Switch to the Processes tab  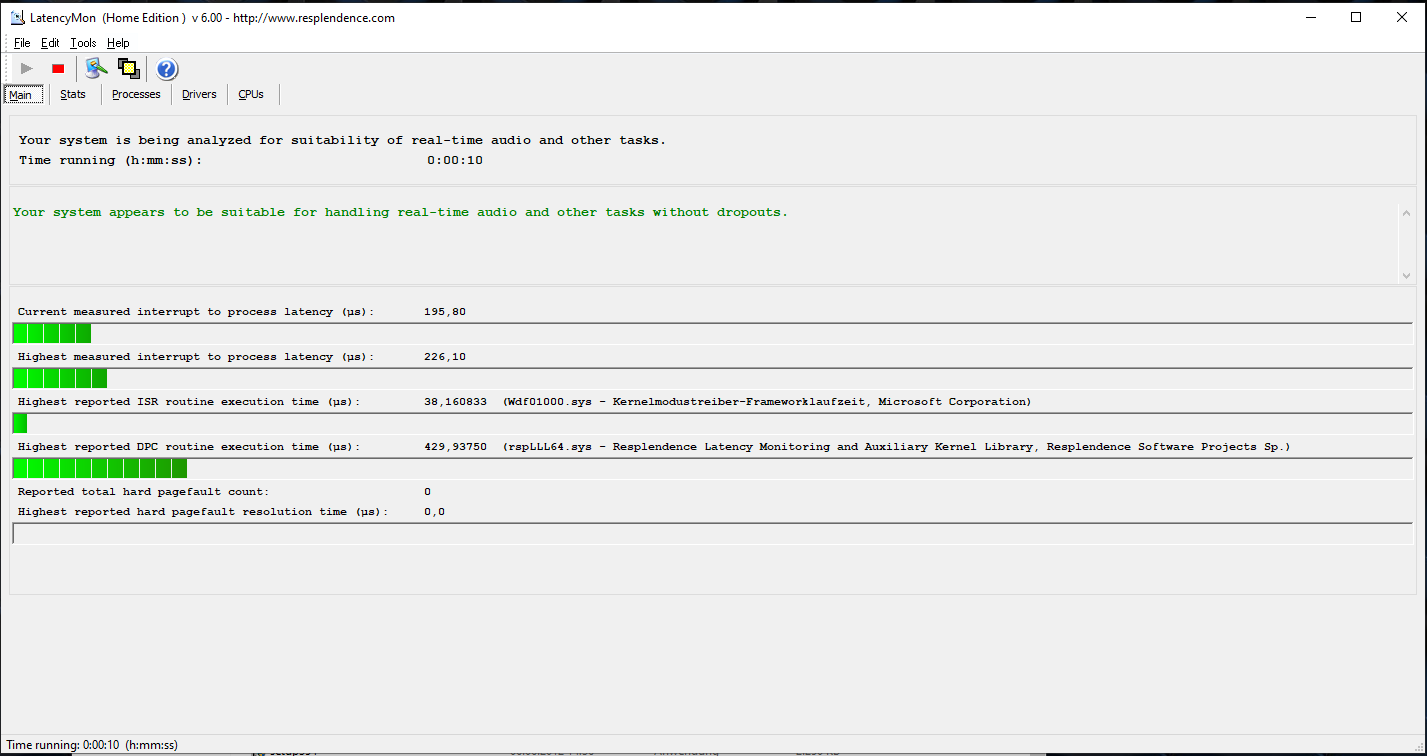(136, 95)
